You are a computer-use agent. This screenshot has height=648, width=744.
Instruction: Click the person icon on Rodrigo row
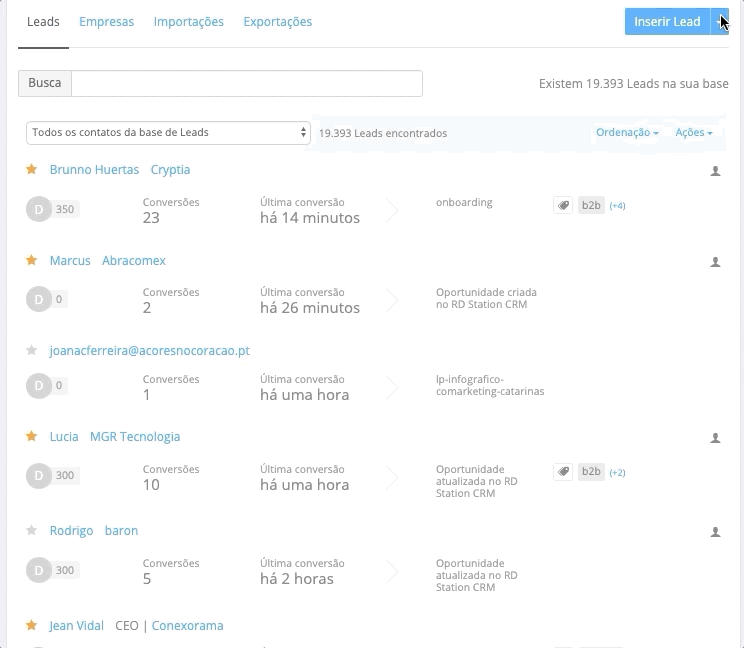[715, 532]
